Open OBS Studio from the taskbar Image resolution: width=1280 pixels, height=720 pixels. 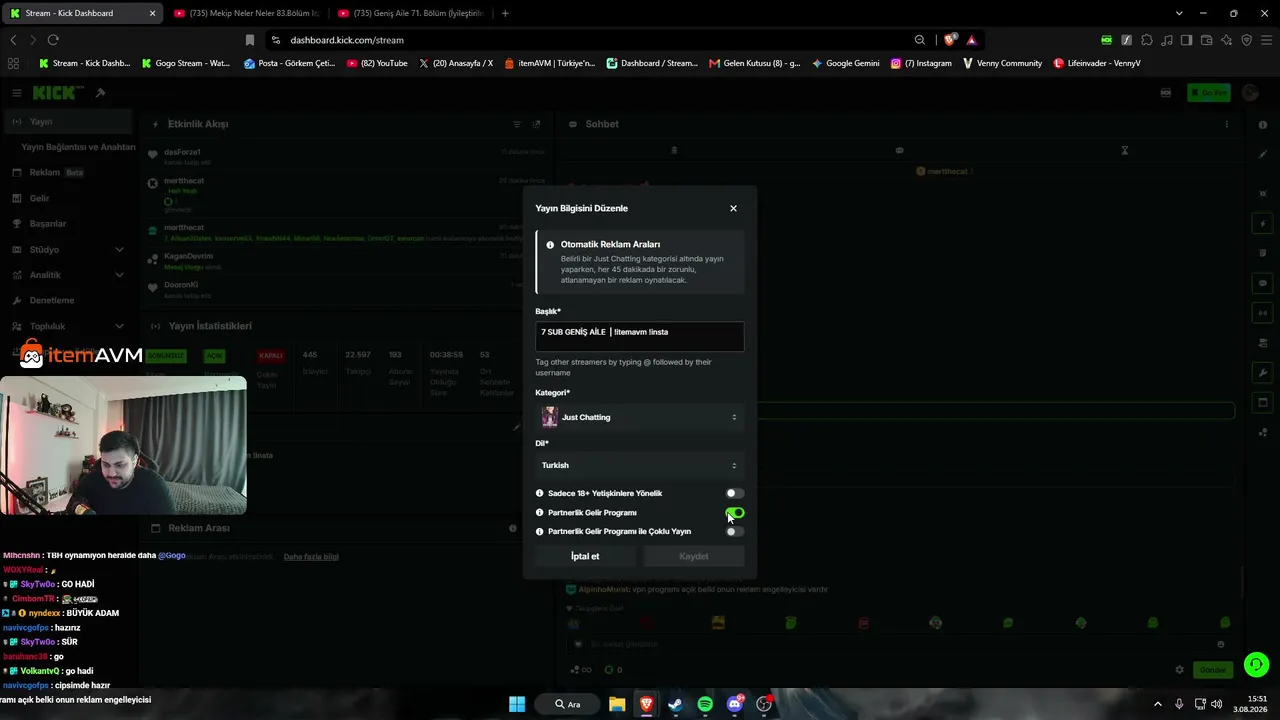[x=764, y=704]
